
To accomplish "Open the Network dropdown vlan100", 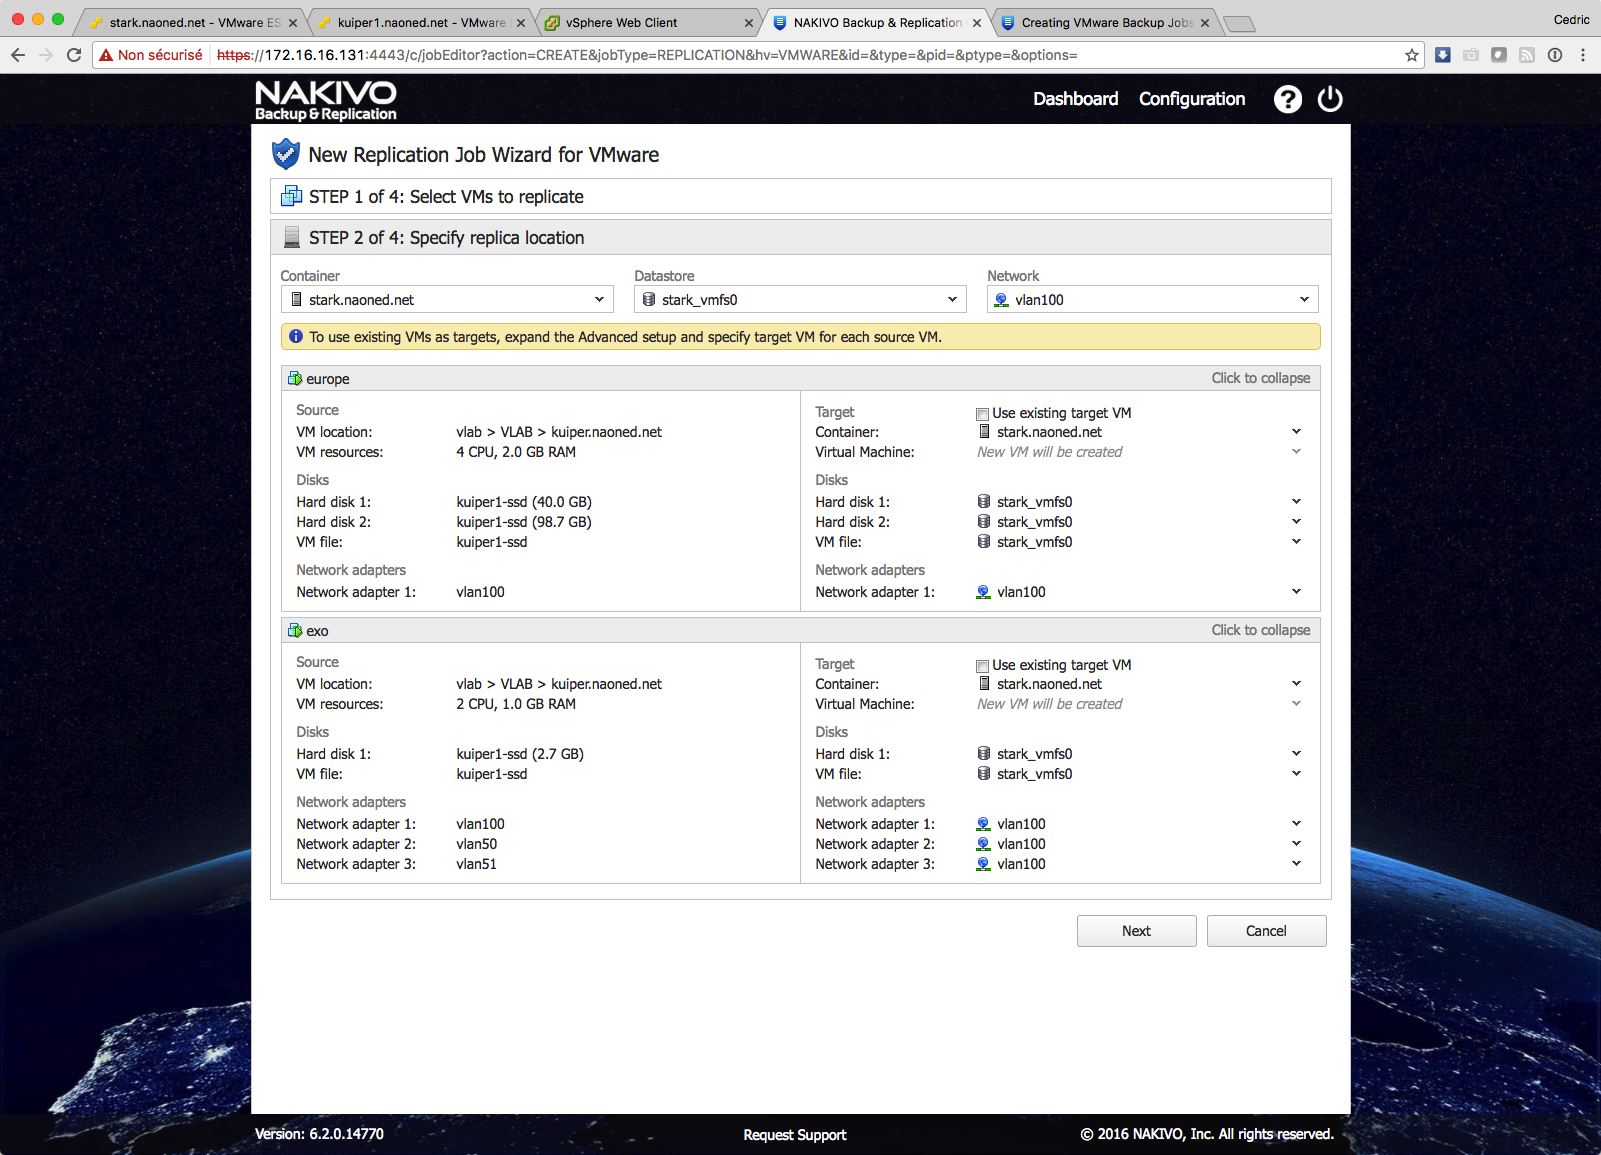I will pos(1152,300).
